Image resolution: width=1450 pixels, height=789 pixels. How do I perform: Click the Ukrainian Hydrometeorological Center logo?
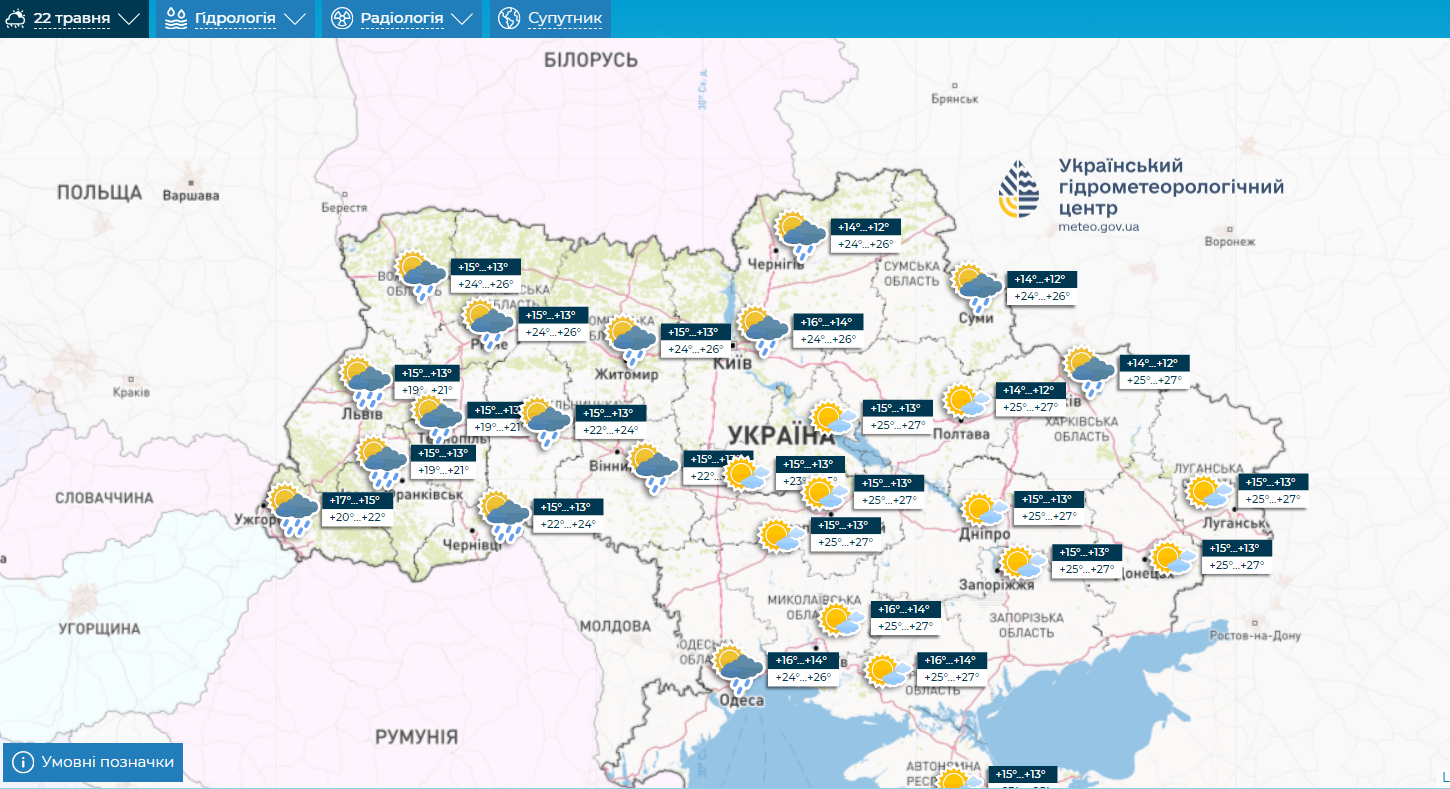coord(1017,188)
